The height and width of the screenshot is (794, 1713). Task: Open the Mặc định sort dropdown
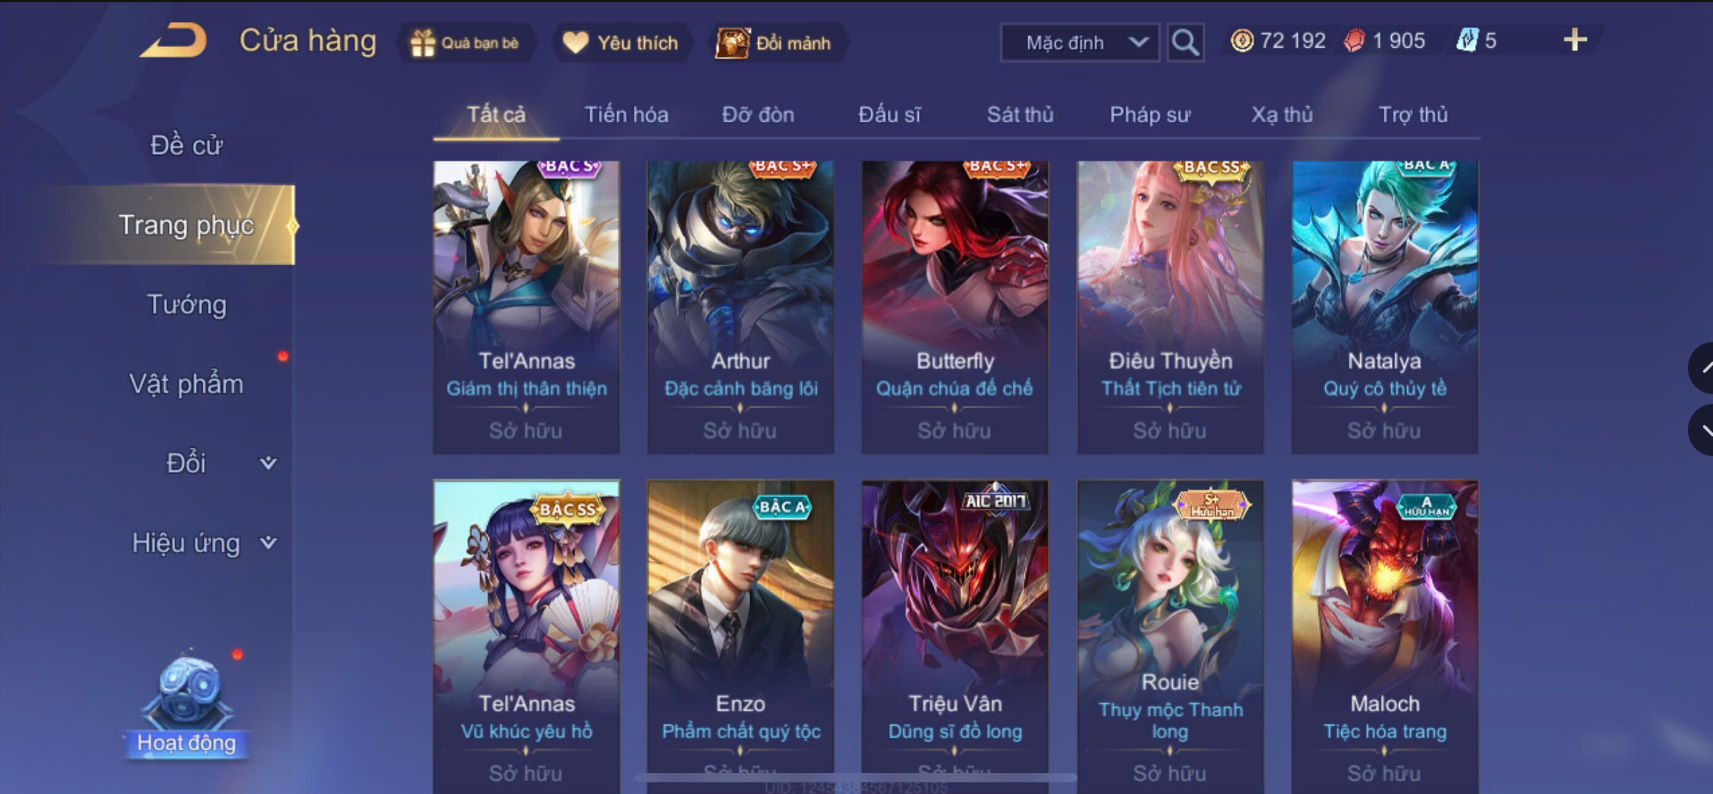(1080, 43)
